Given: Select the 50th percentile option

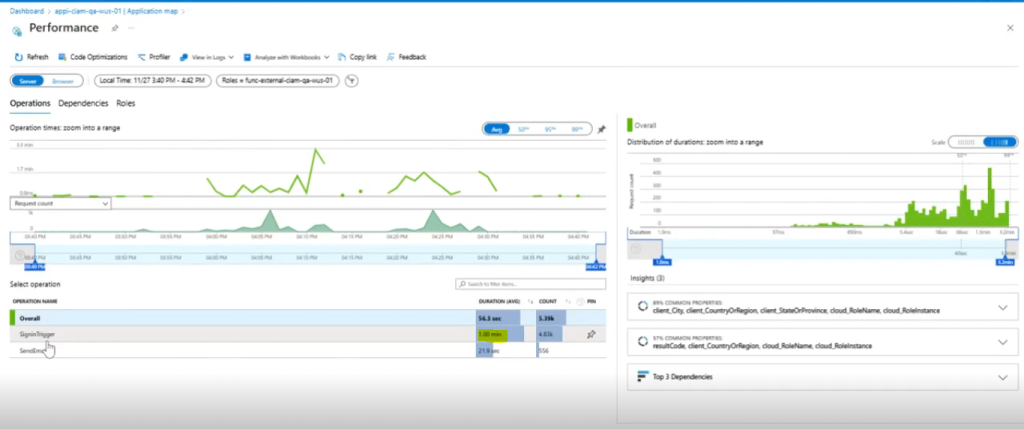Looking at the screenshot, I should (524, 129).
